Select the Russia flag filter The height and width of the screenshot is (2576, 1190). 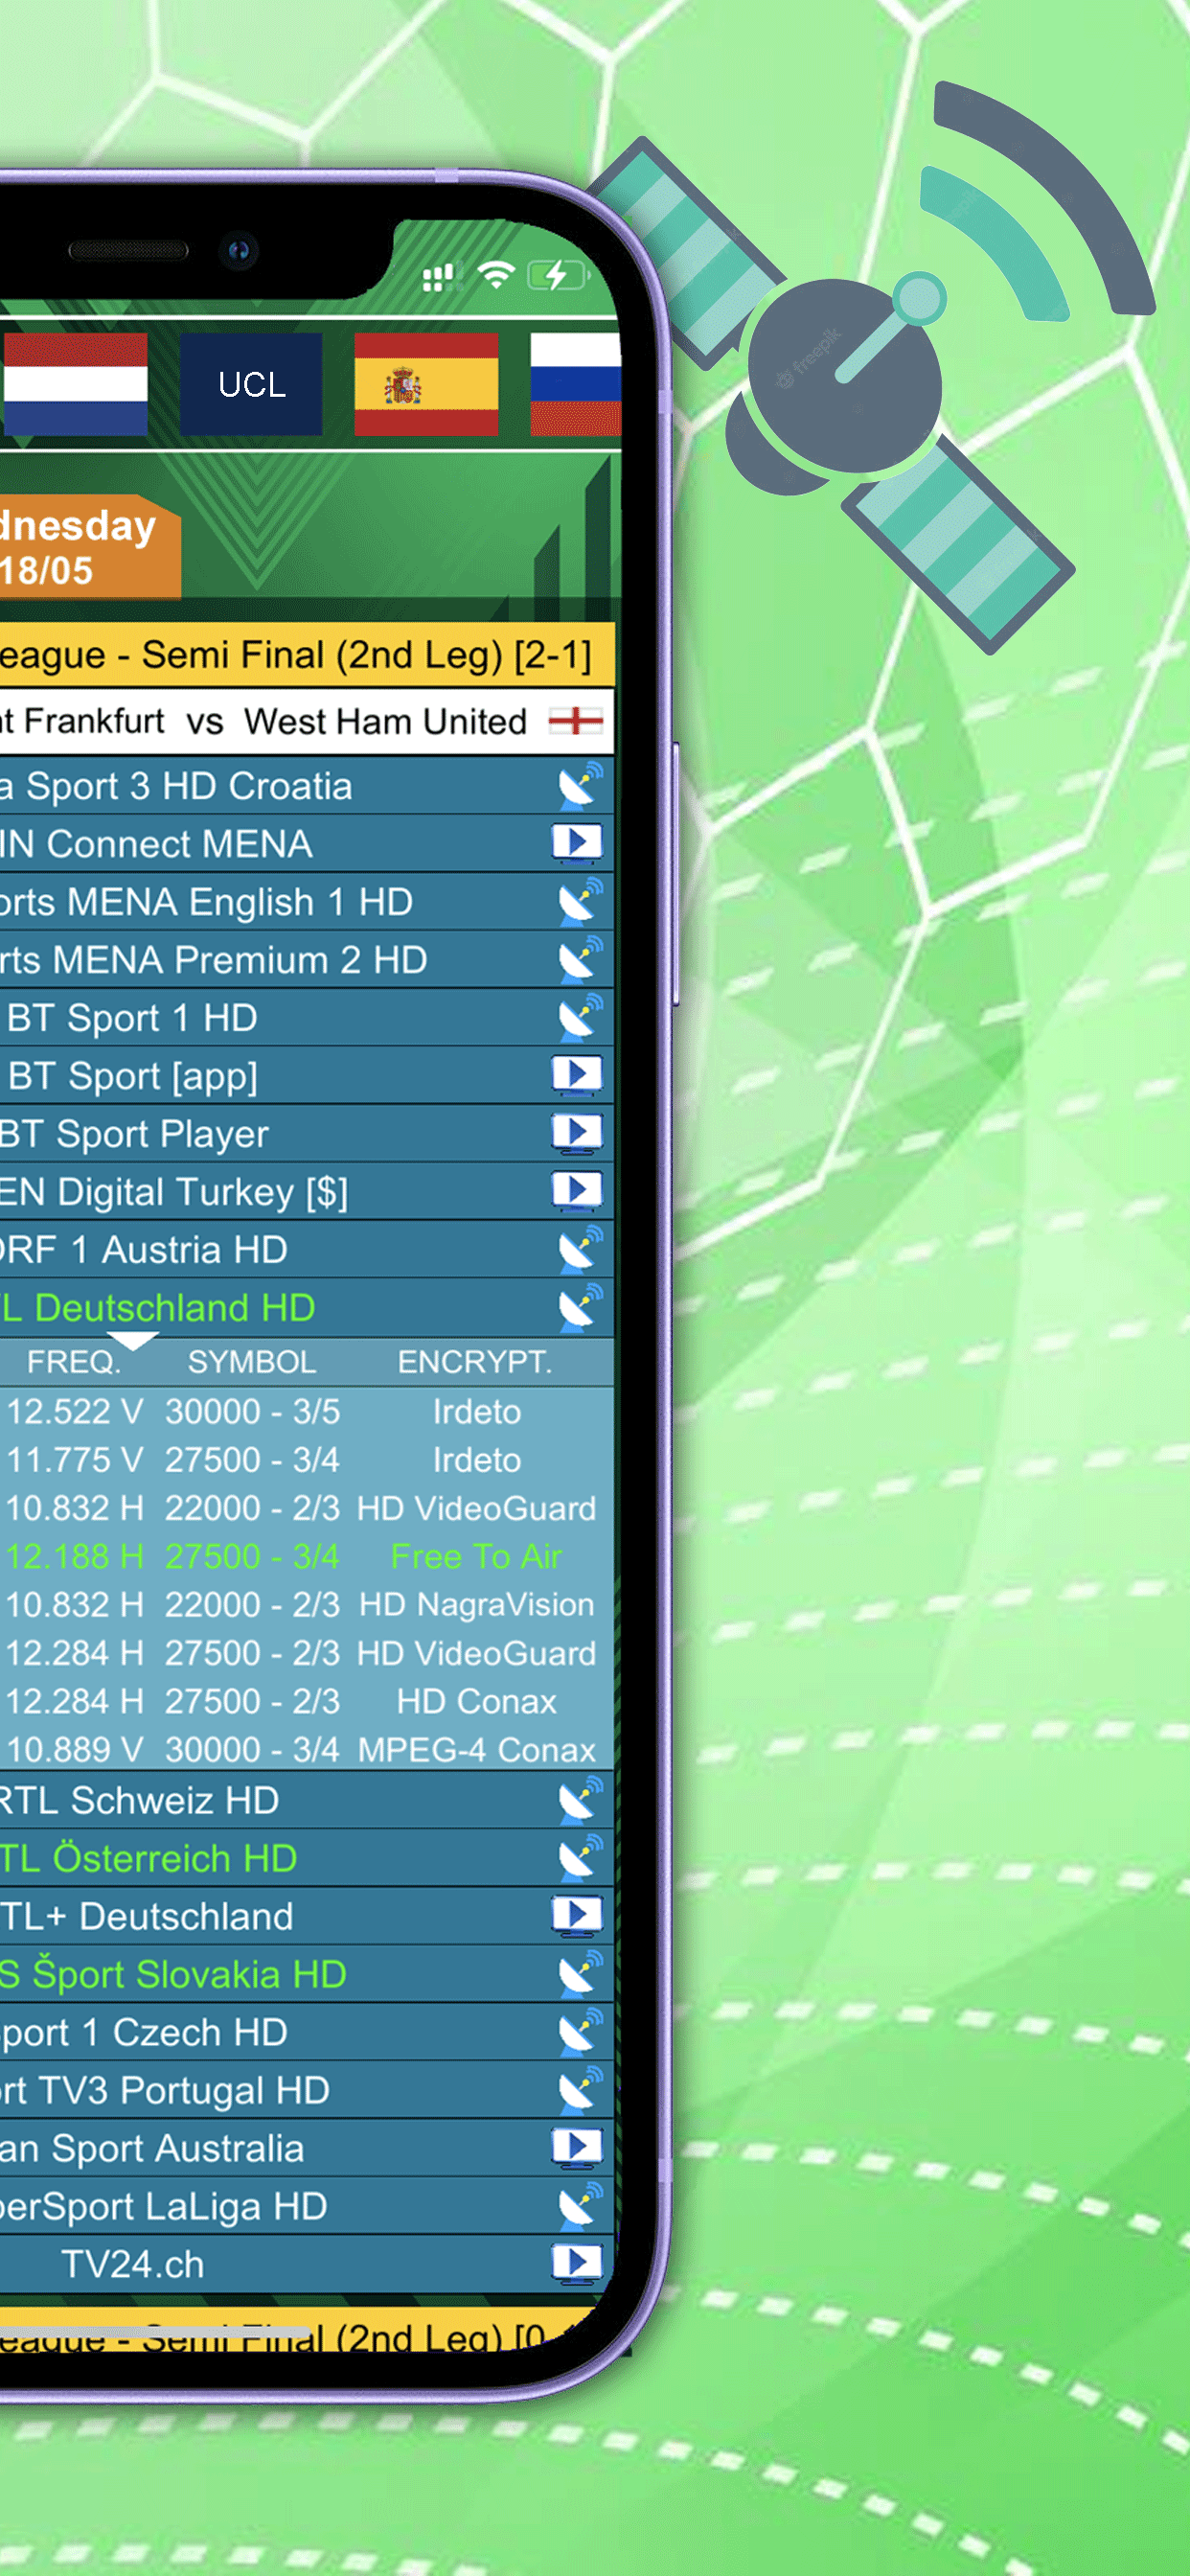coord(575,384)
